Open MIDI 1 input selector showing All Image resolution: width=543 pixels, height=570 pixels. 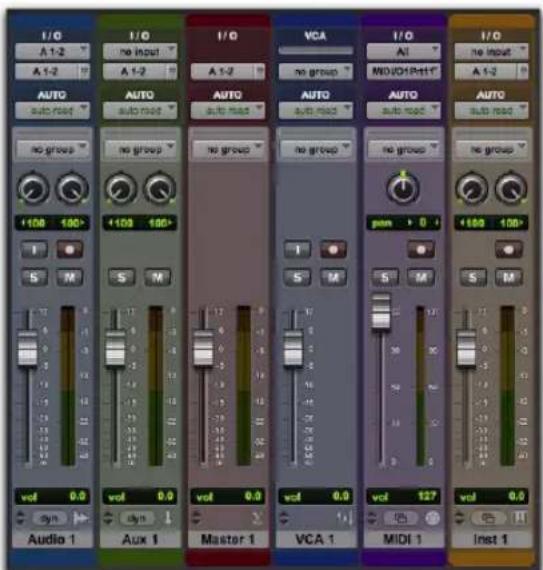coord(403,51)
